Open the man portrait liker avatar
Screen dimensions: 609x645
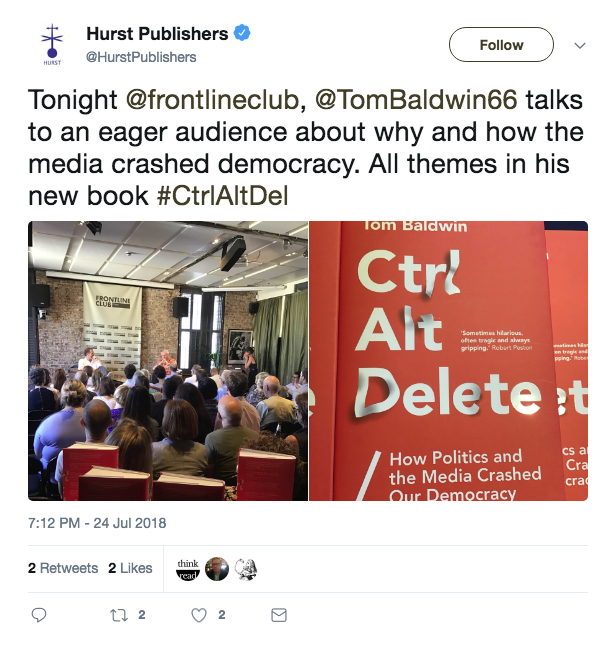(x=217, y=569)
